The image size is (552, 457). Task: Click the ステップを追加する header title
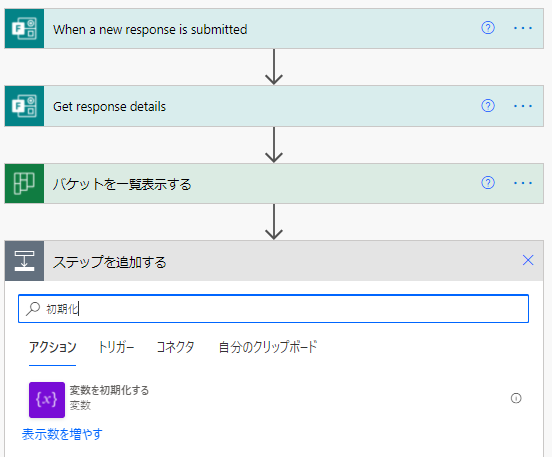click(109, 262)
